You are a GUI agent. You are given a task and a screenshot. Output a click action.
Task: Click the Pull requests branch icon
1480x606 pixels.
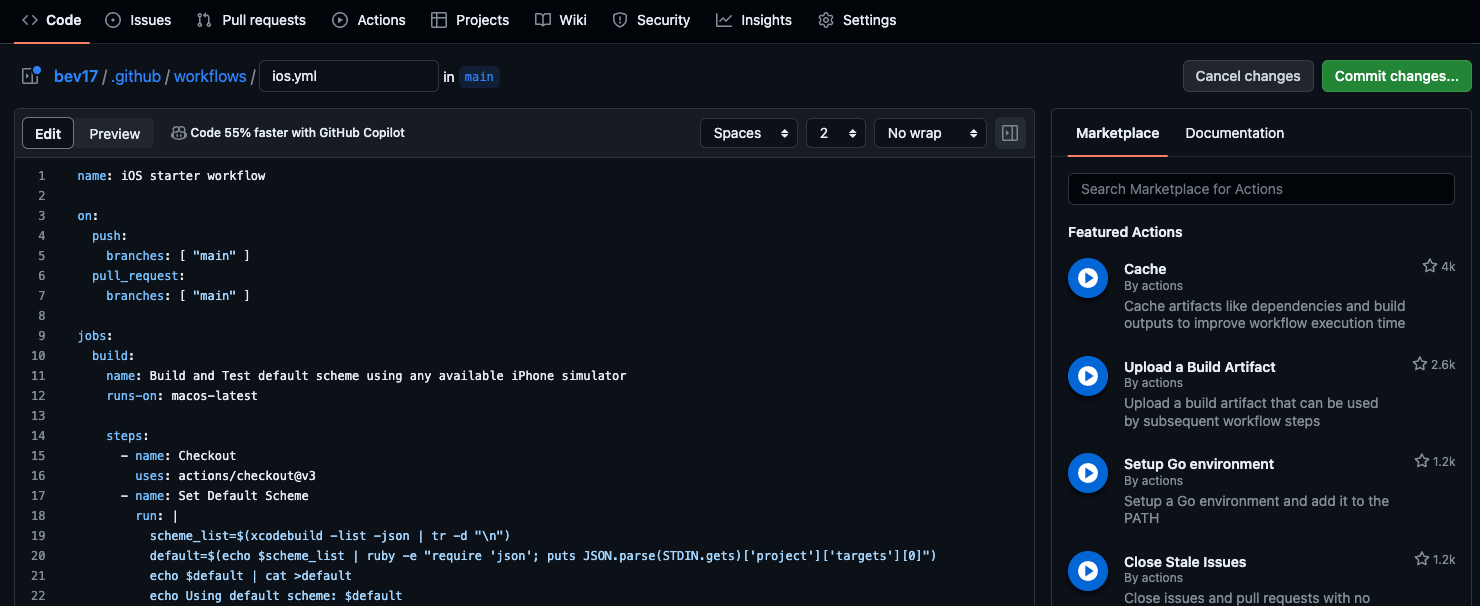(x=204, y=20)
